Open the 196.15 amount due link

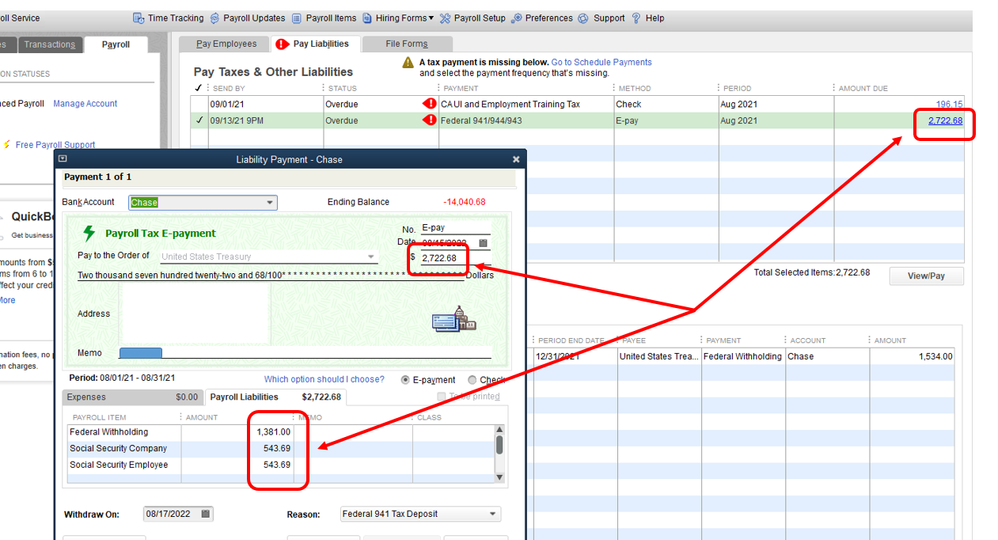[x=949, y=104]
